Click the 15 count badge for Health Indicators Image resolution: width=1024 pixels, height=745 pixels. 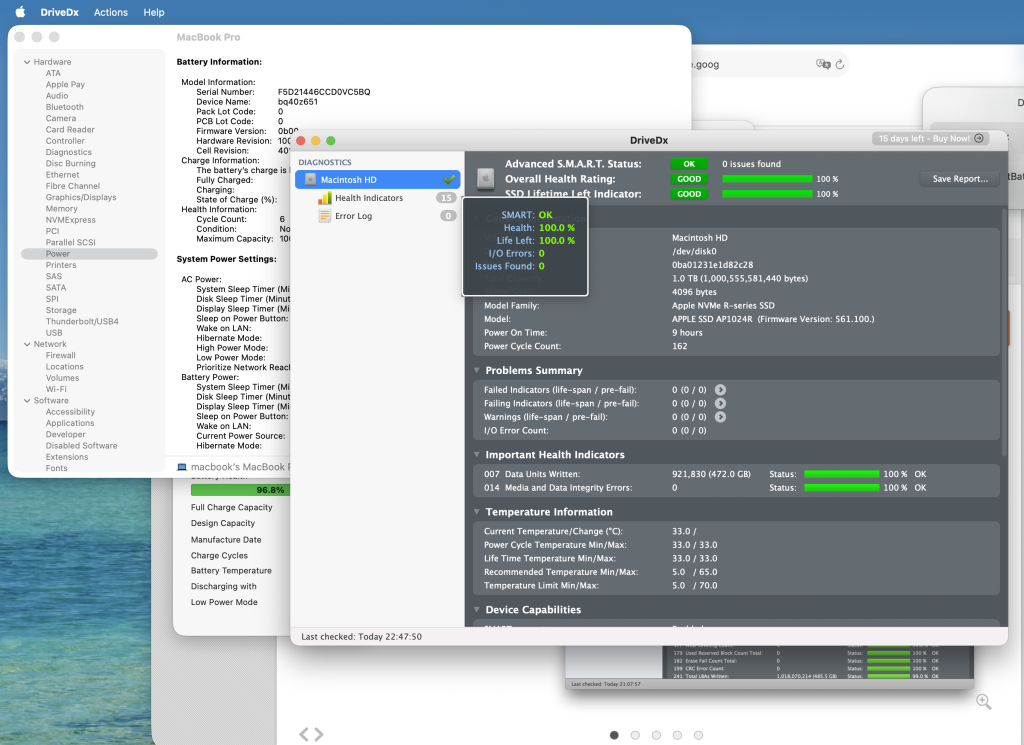pos(446,198)
